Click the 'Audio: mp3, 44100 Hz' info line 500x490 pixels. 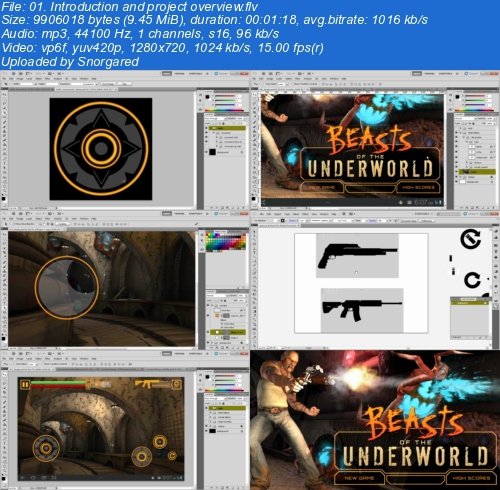click(x=140, y=34)
